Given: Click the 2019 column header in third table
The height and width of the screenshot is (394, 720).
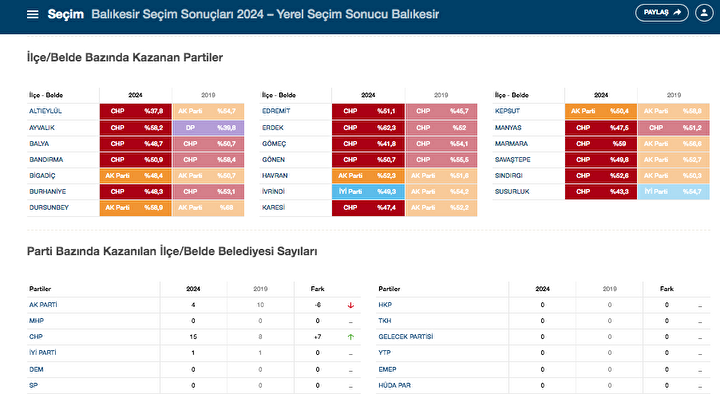Looking at the screenshot, I should coord(674,95).
